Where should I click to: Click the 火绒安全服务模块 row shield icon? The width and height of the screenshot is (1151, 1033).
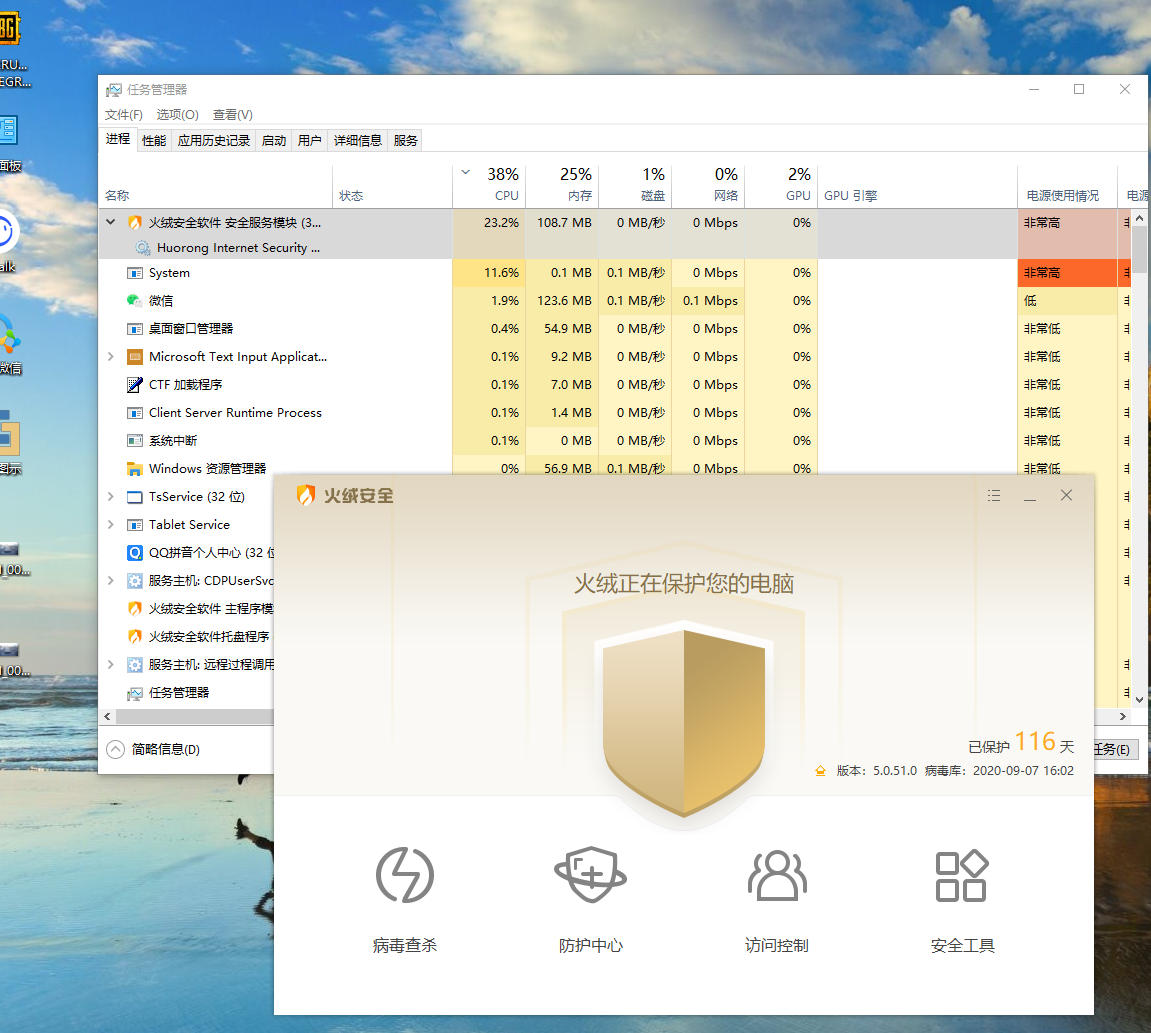(134, 222)
